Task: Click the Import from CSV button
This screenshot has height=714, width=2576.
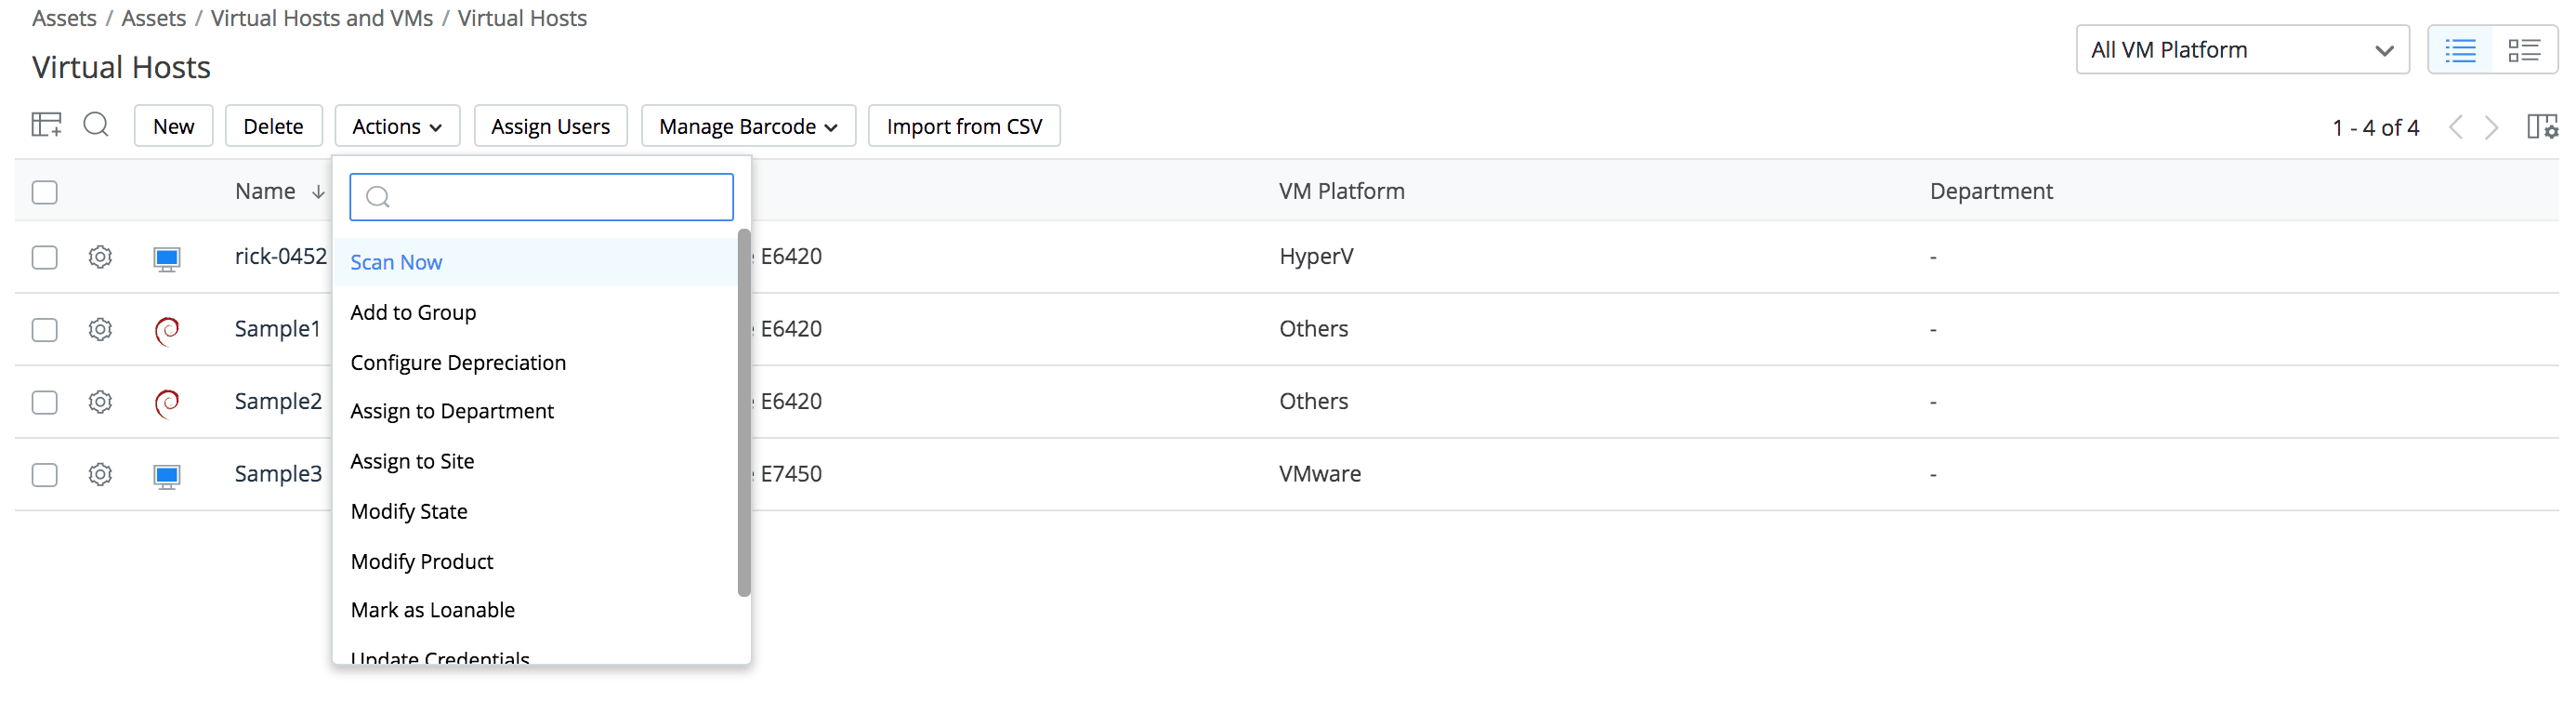Action: [x=963, y=126]
